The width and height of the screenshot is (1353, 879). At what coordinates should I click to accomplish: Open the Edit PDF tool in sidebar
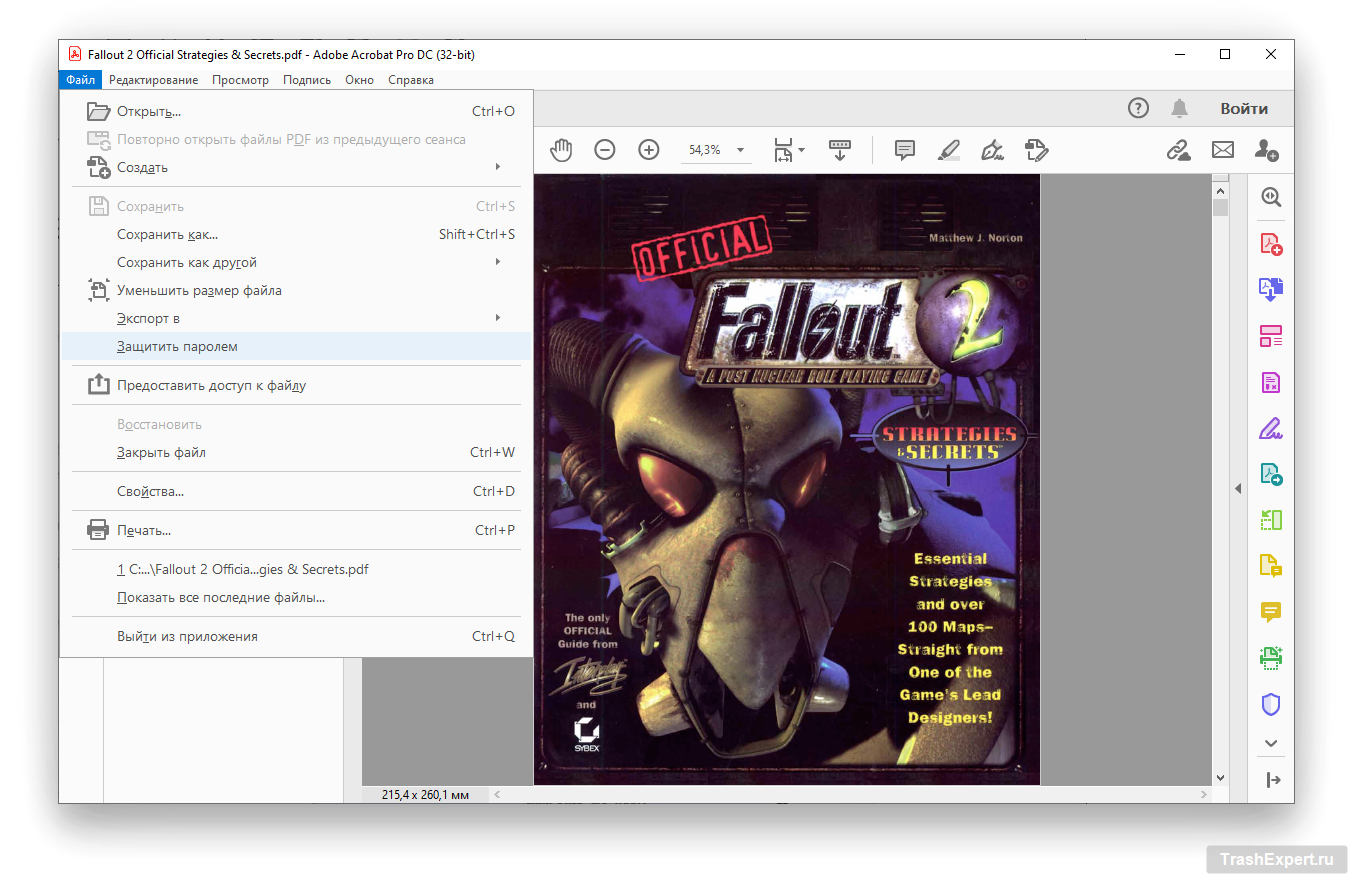click(1271, 382)
